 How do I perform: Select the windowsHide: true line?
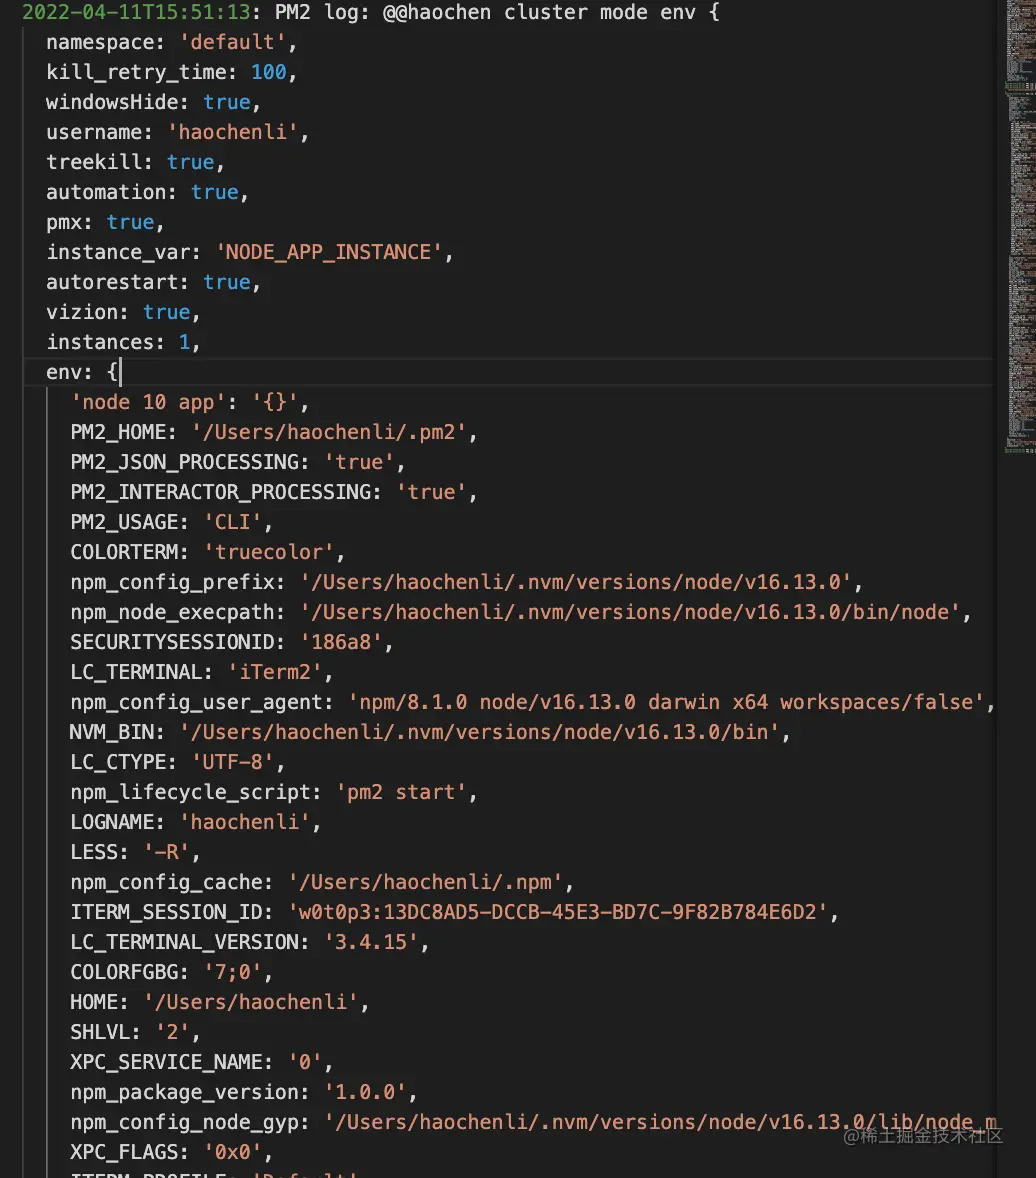click(153, 102)
